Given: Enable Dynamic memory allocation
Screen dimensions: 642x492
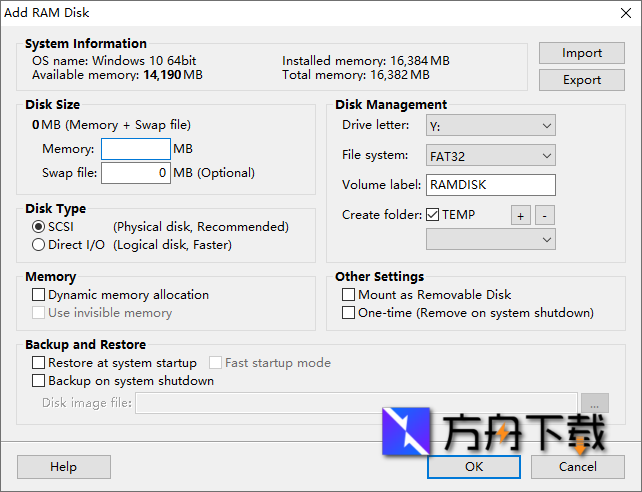Looking at the screenshot, I should (39, 295).
